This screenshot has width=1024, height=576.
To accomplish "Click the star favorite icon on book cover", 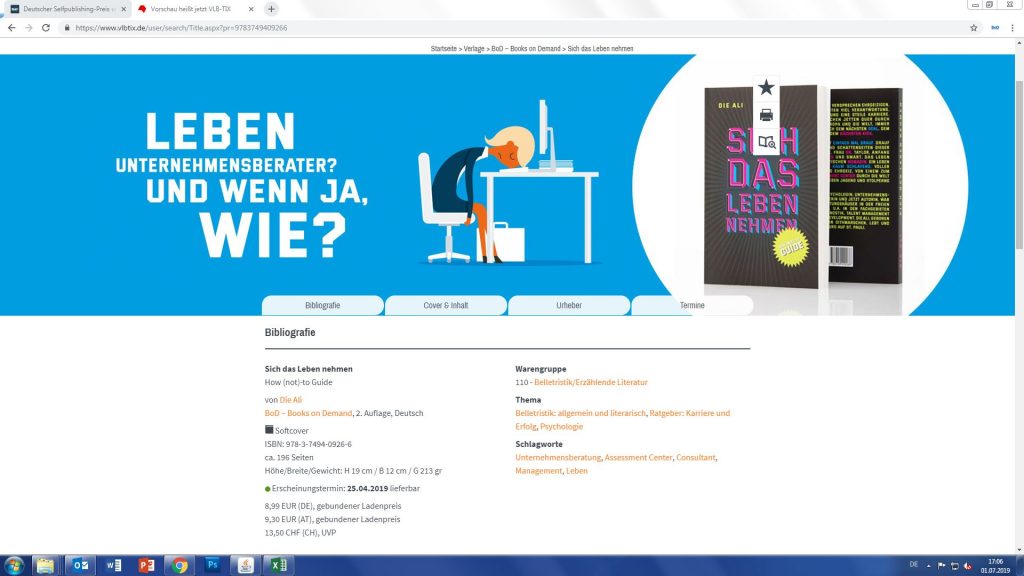I will click(766, 88).
